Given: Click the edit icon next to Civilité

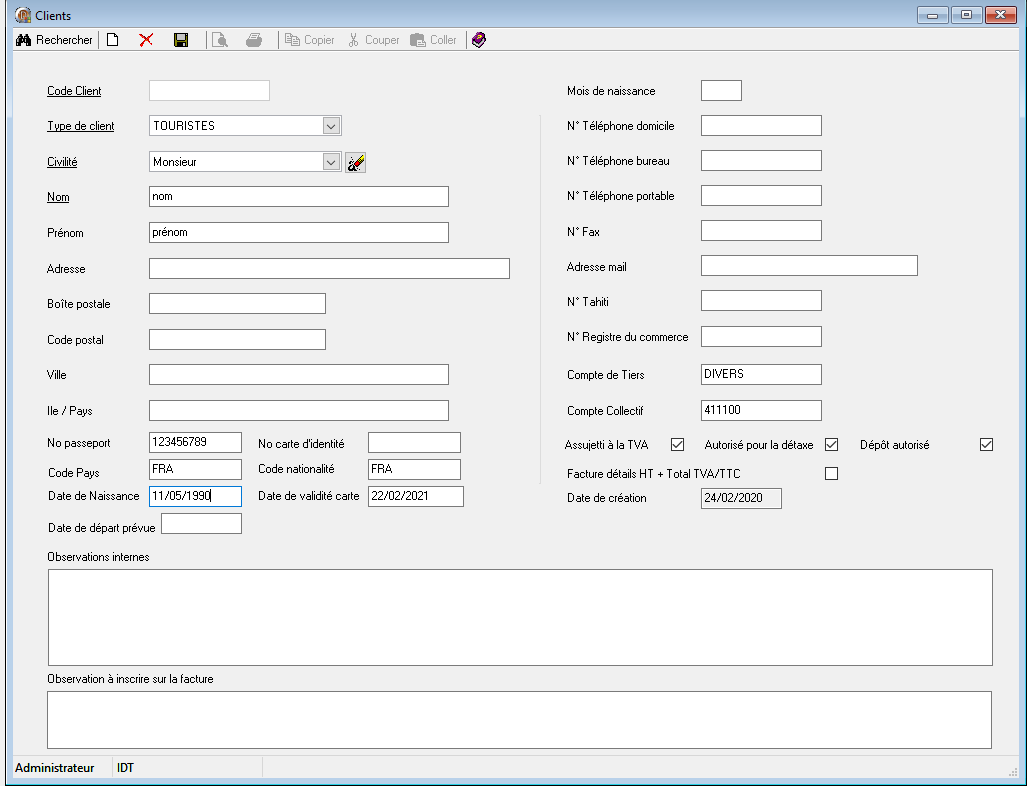Looking at the screenshot, I should coord(355,162).
